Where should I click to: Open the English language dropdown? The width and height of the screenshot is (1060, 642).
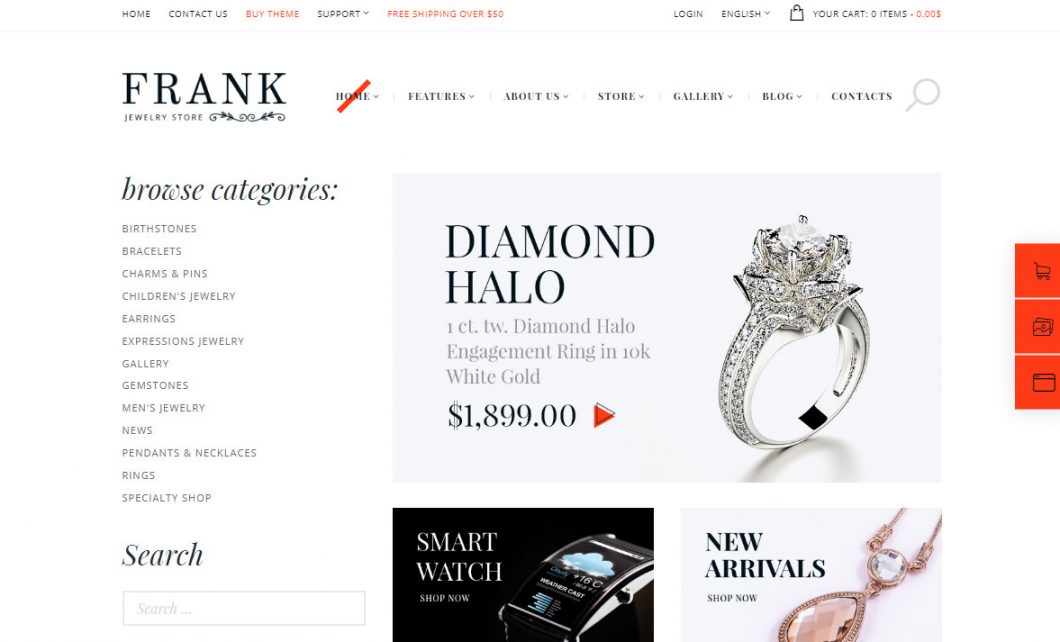click(745, 14)
